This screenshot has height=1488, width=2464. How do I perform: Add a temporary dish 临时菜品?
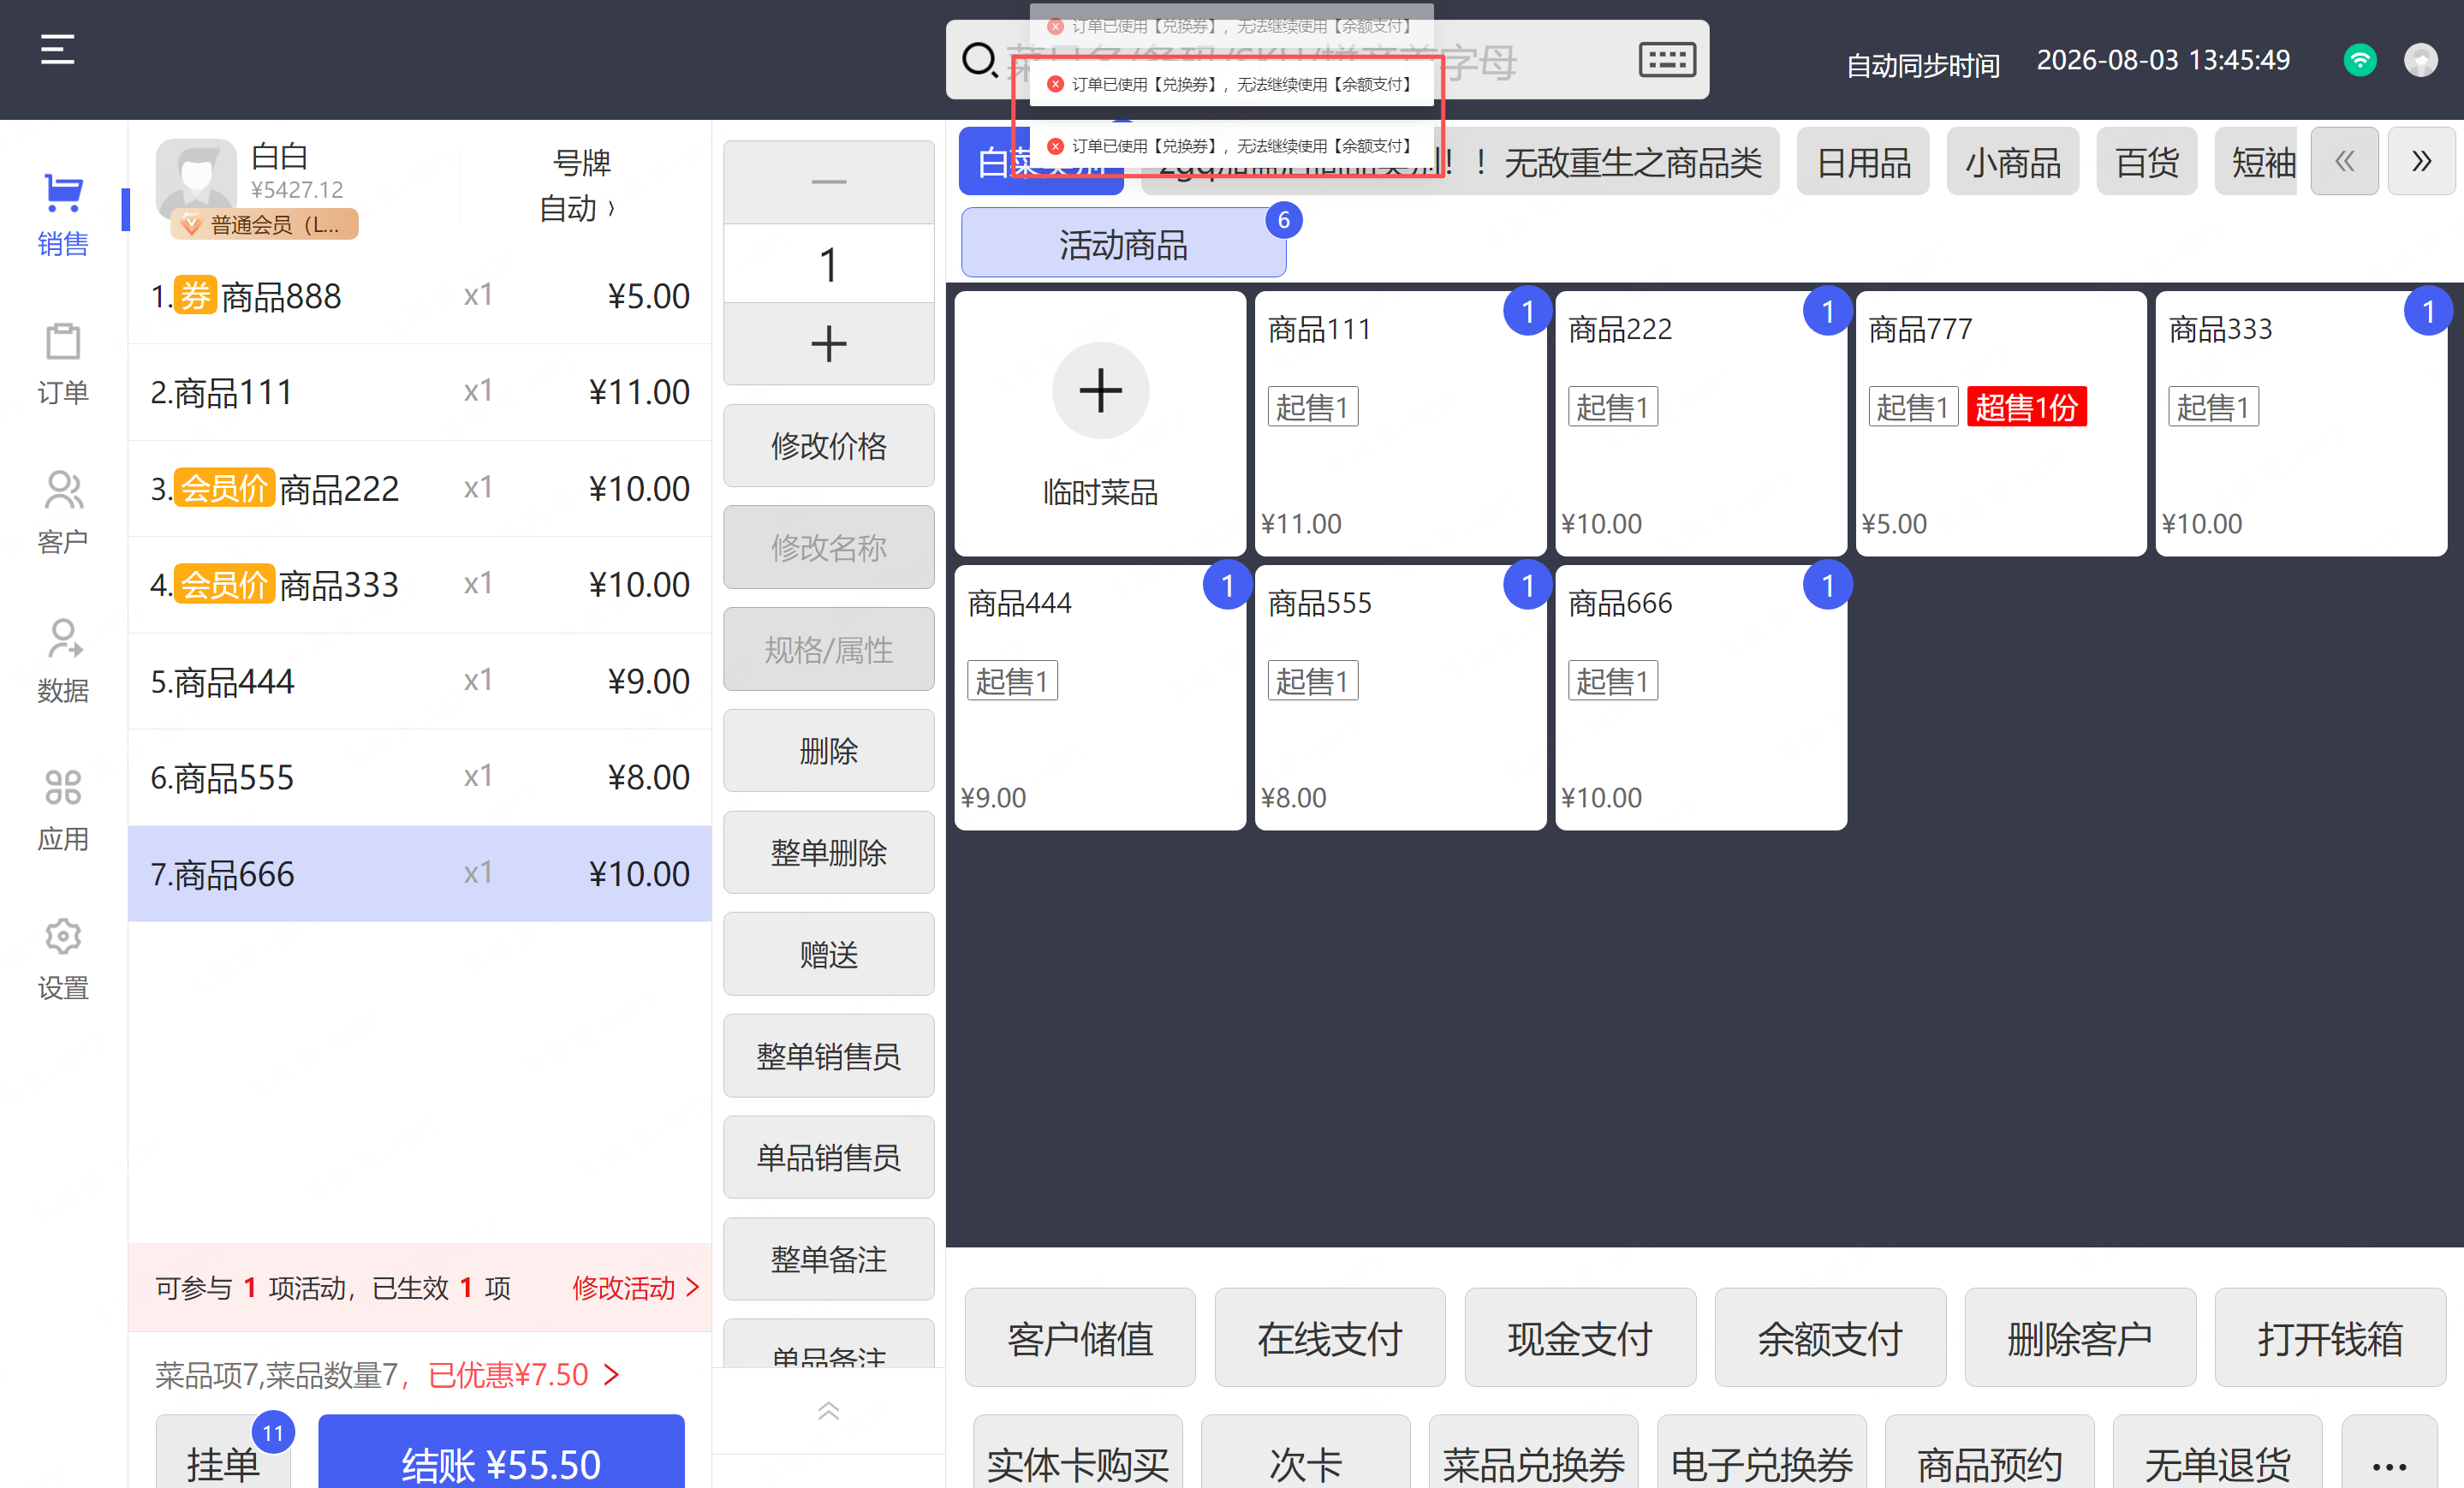(x=1100, y=423)
